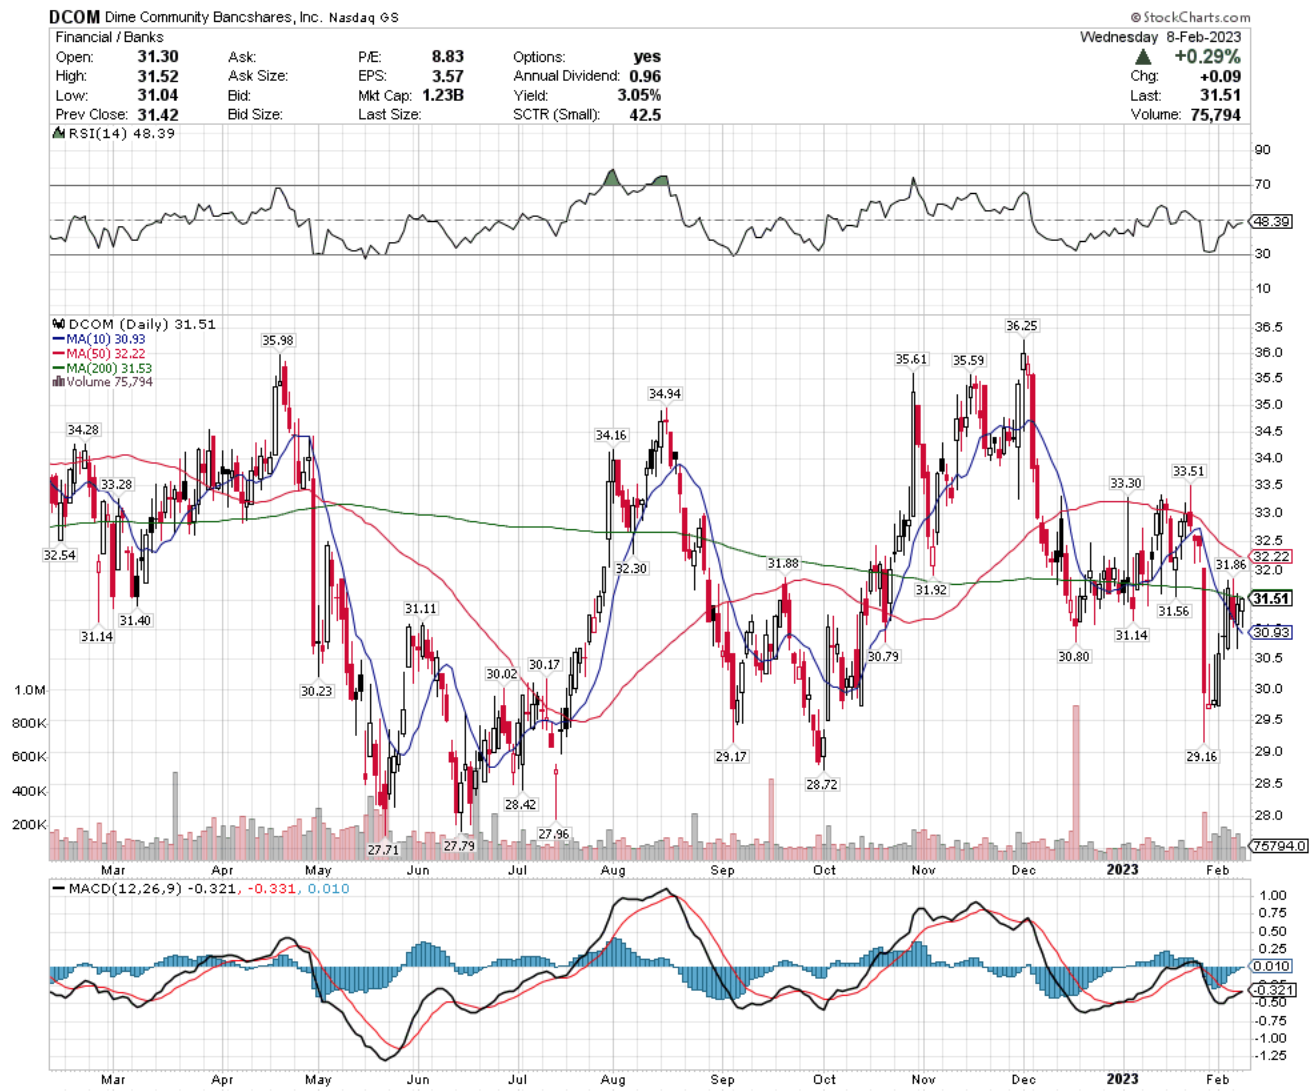Click the 1.0M volume scale label
Screen dimensions: 1316x1092
pyautogui.click(x=30, y=690)
